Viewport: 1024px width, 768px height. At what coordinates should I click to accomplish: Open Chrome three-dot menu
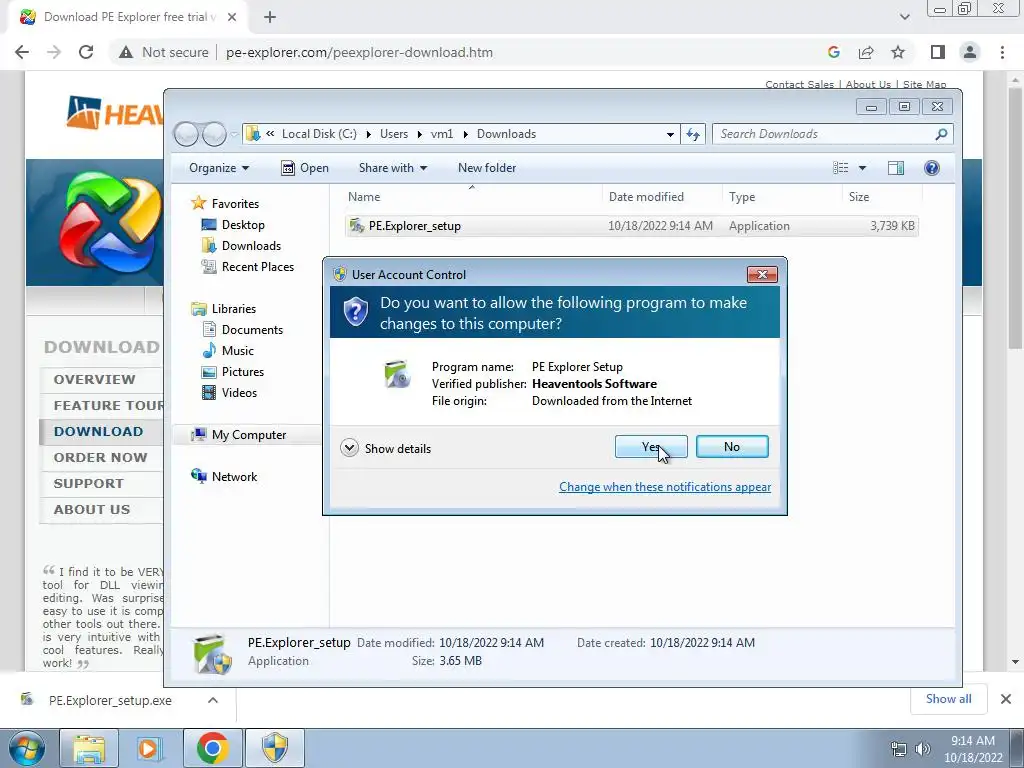click(1002, 52)
